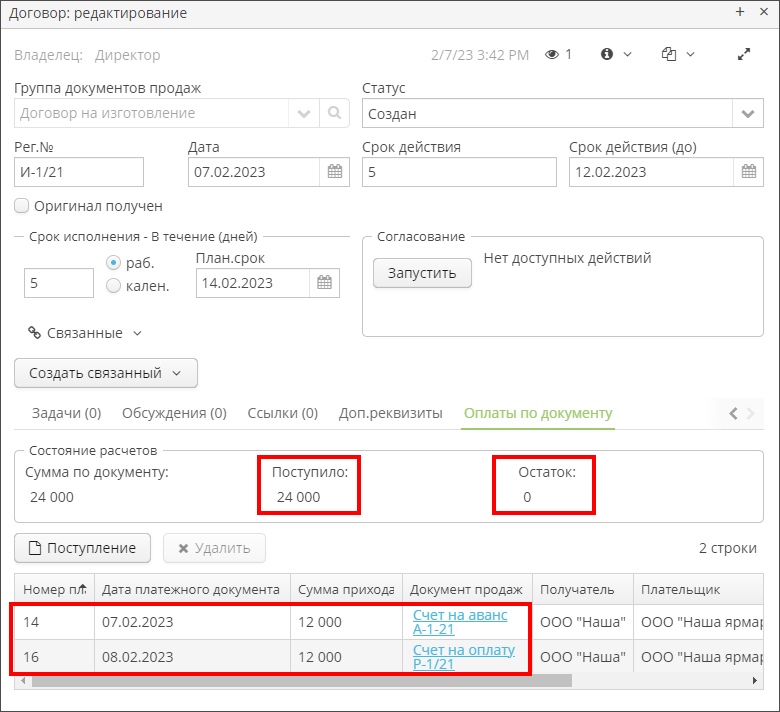Select the раб. radio button
The height and width of the screenshot is (712, 780).
pos(113,262)
